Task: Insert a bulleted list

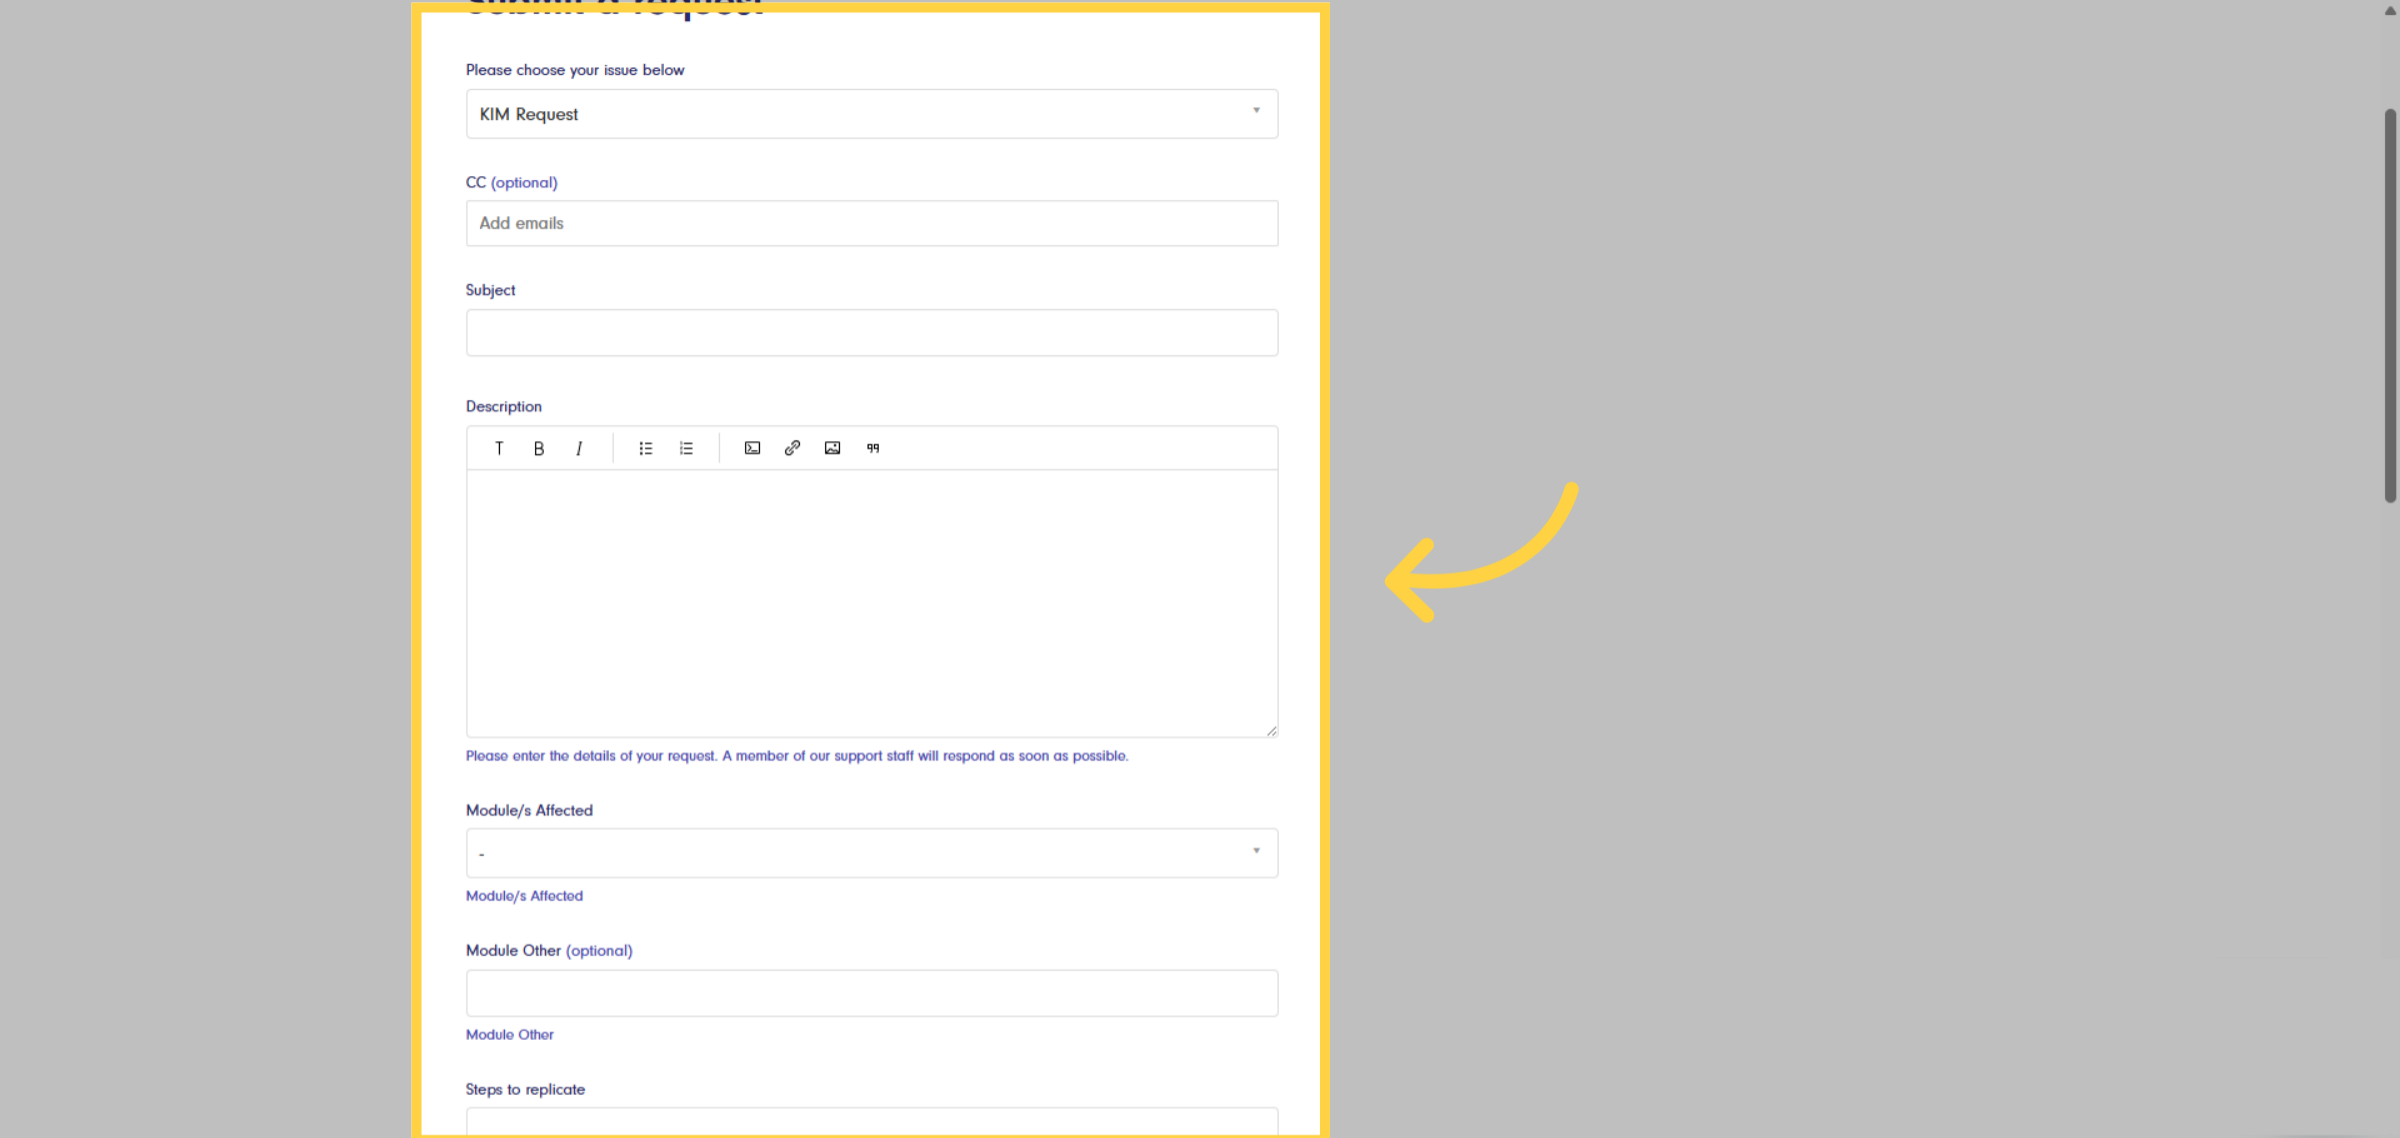Action: [x=646, y=448]
